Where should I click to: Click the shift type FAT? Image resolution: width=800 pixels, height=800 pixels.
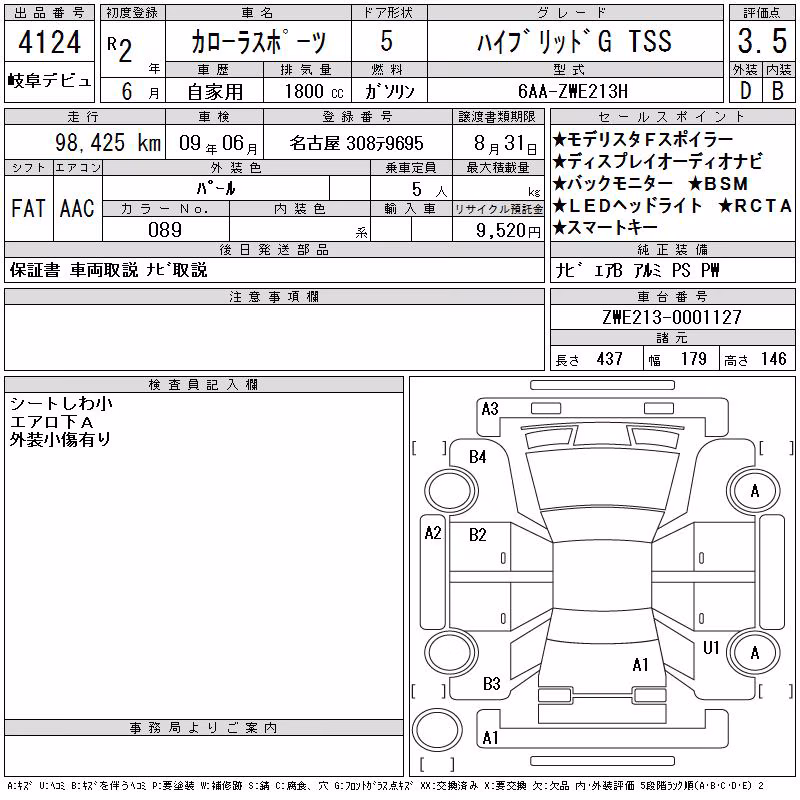coord(28,208)
